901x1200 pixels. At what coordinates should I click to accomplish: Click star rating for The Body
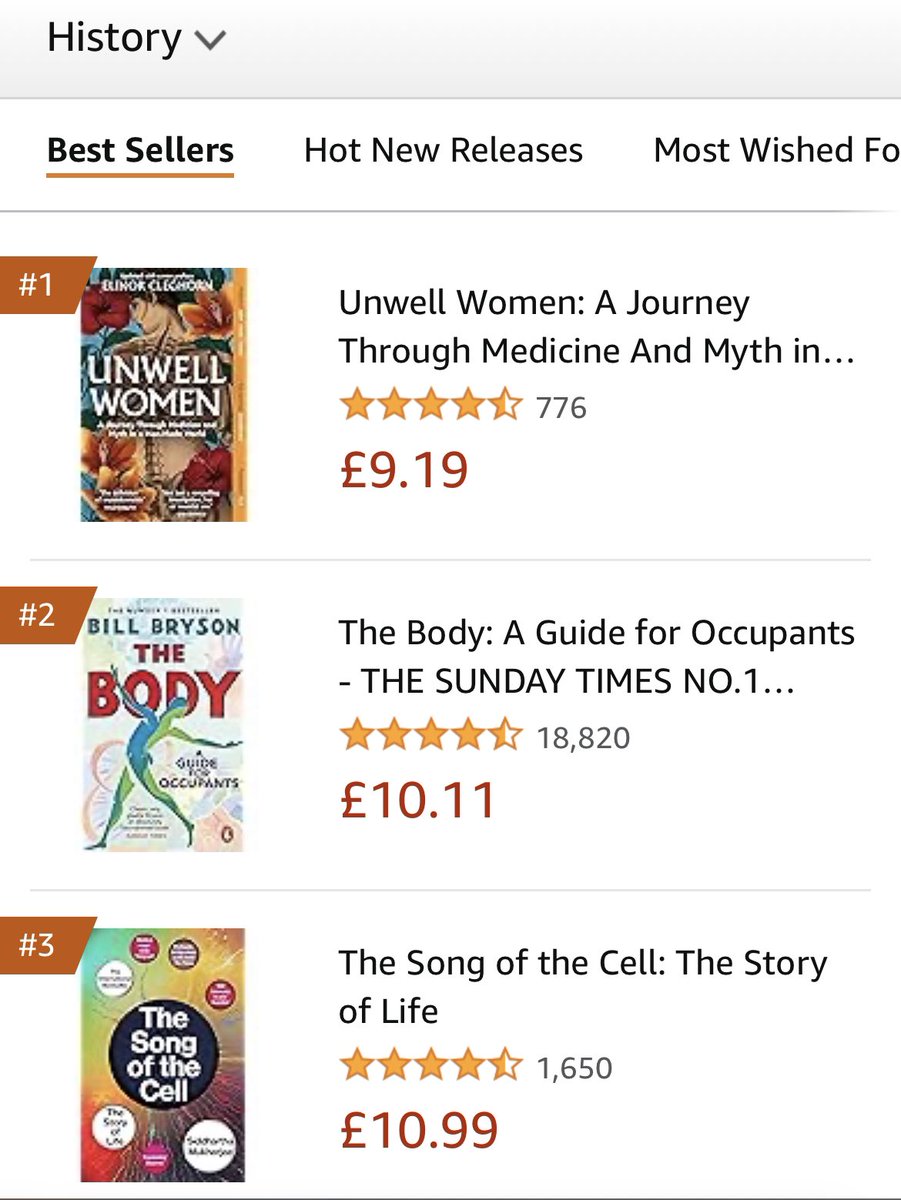[431, 737]
